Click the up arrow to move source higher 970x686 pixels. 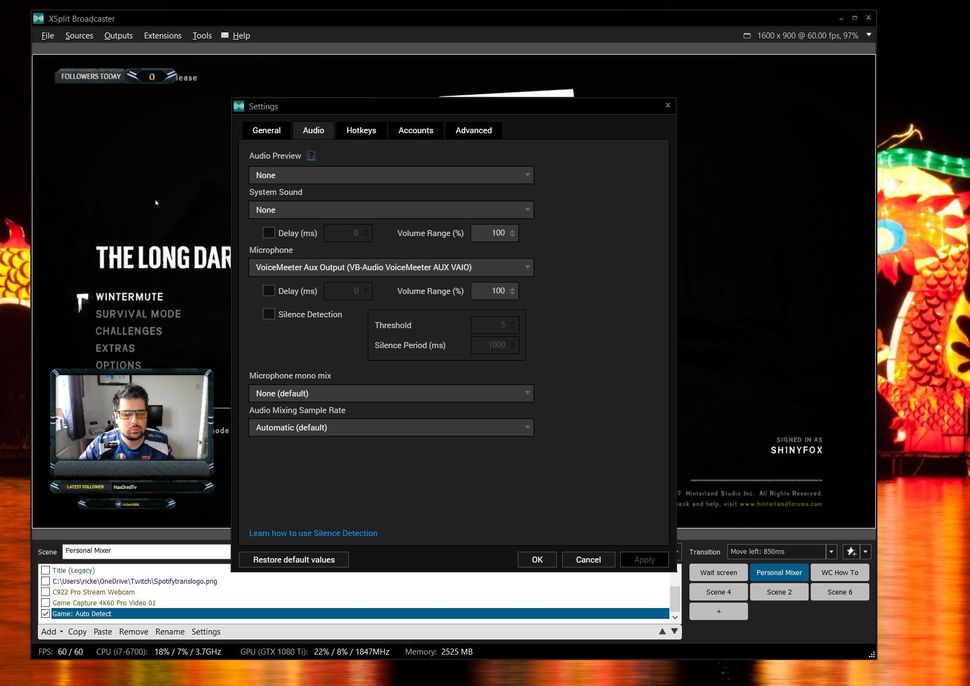pyautogui.click(x=662, y=631)
